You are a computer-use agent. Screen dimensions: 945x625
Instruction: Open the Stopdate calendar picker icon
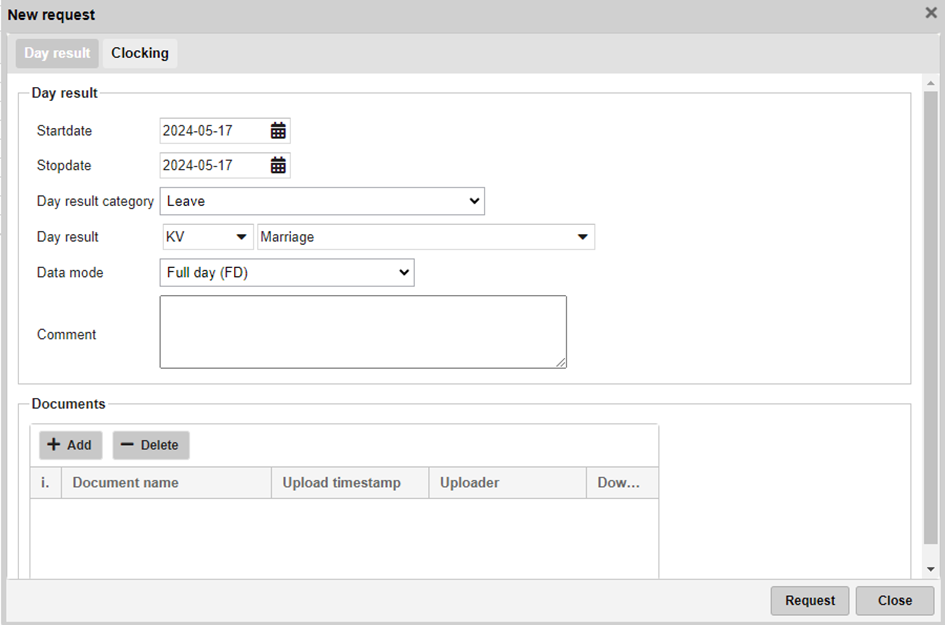coord(278,166)
